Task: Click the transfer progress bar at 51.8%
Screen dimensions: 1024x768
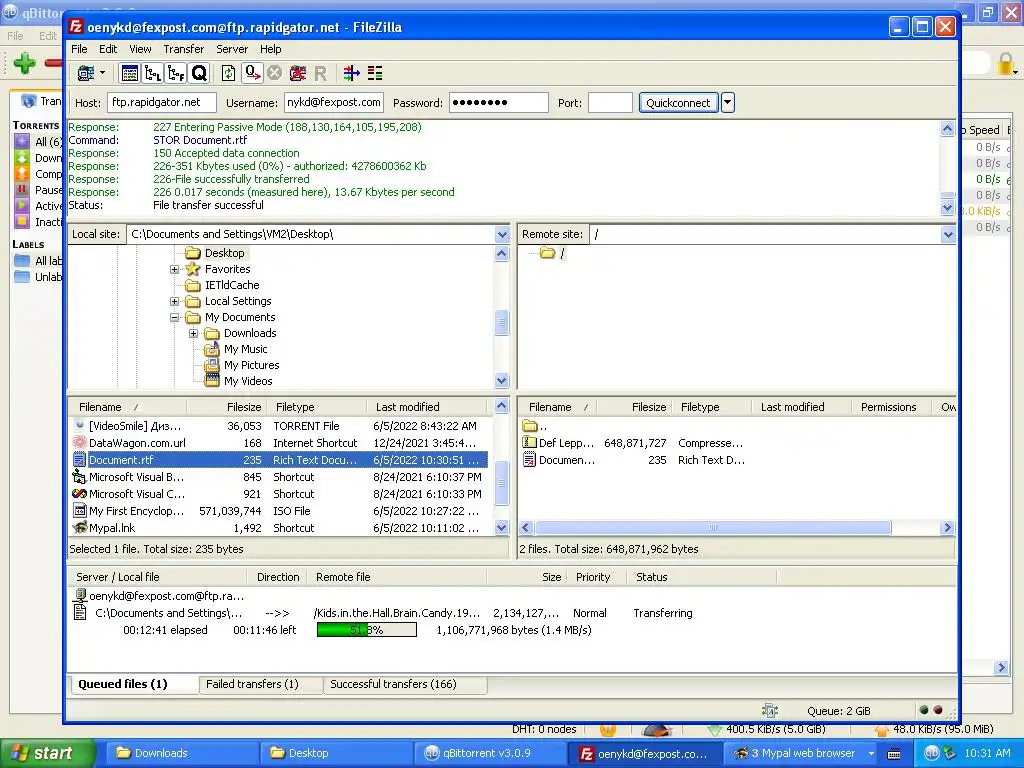Action: 366,630
